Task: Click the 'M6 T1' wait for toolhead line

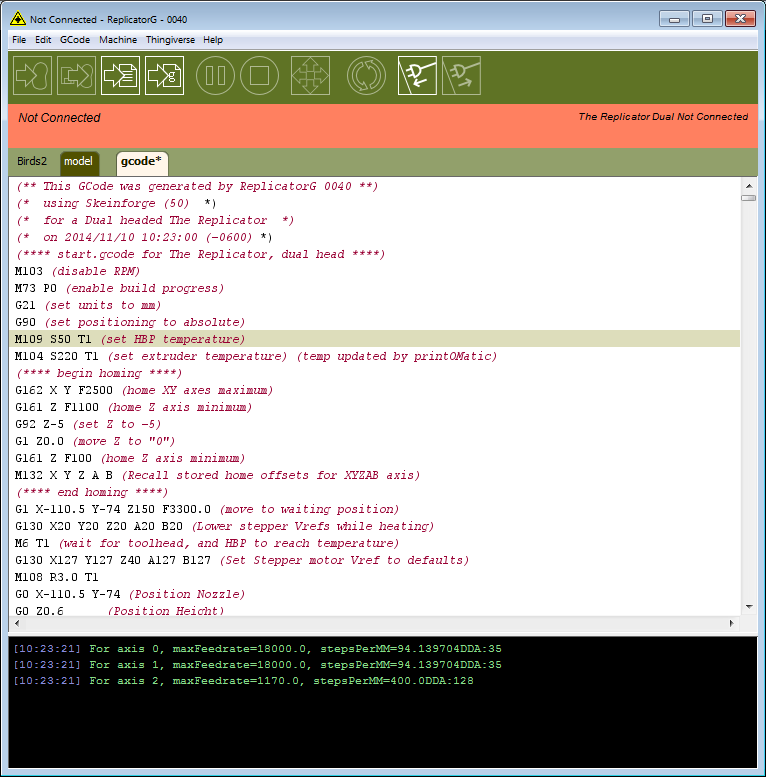Action: pos(207,543)
